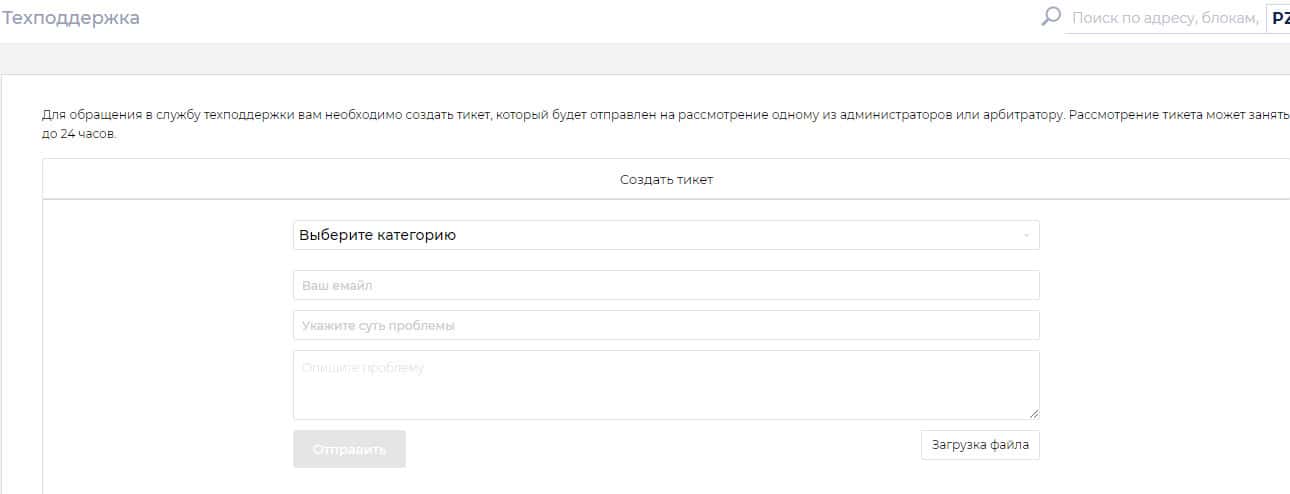Click the magnifying glass search icon
1290x494 pixels.
pyautogui.click(x=1051, y=17)
